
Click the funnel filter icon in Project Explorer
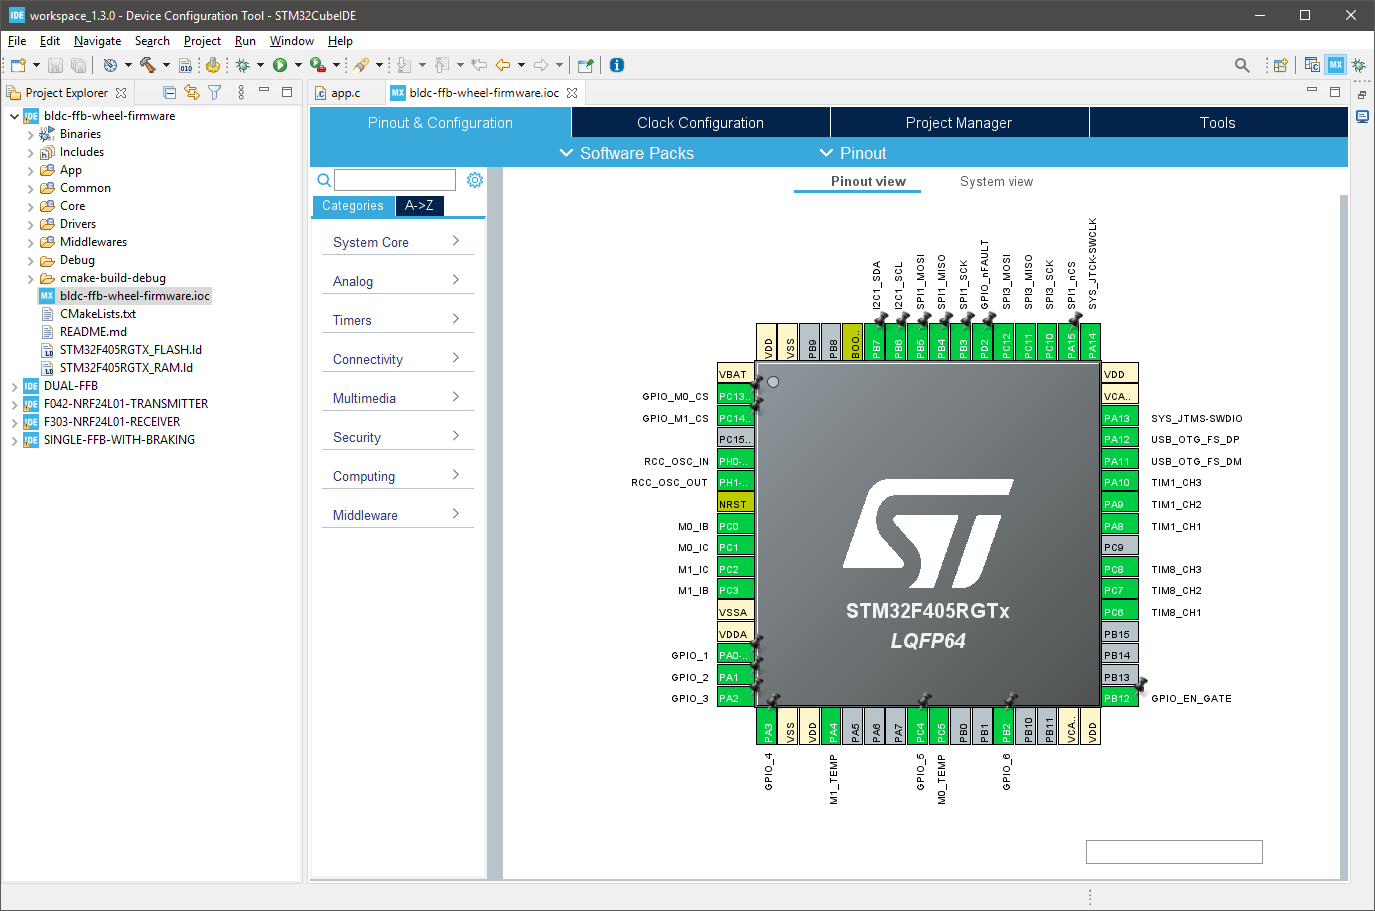click(x=214, y=92)
